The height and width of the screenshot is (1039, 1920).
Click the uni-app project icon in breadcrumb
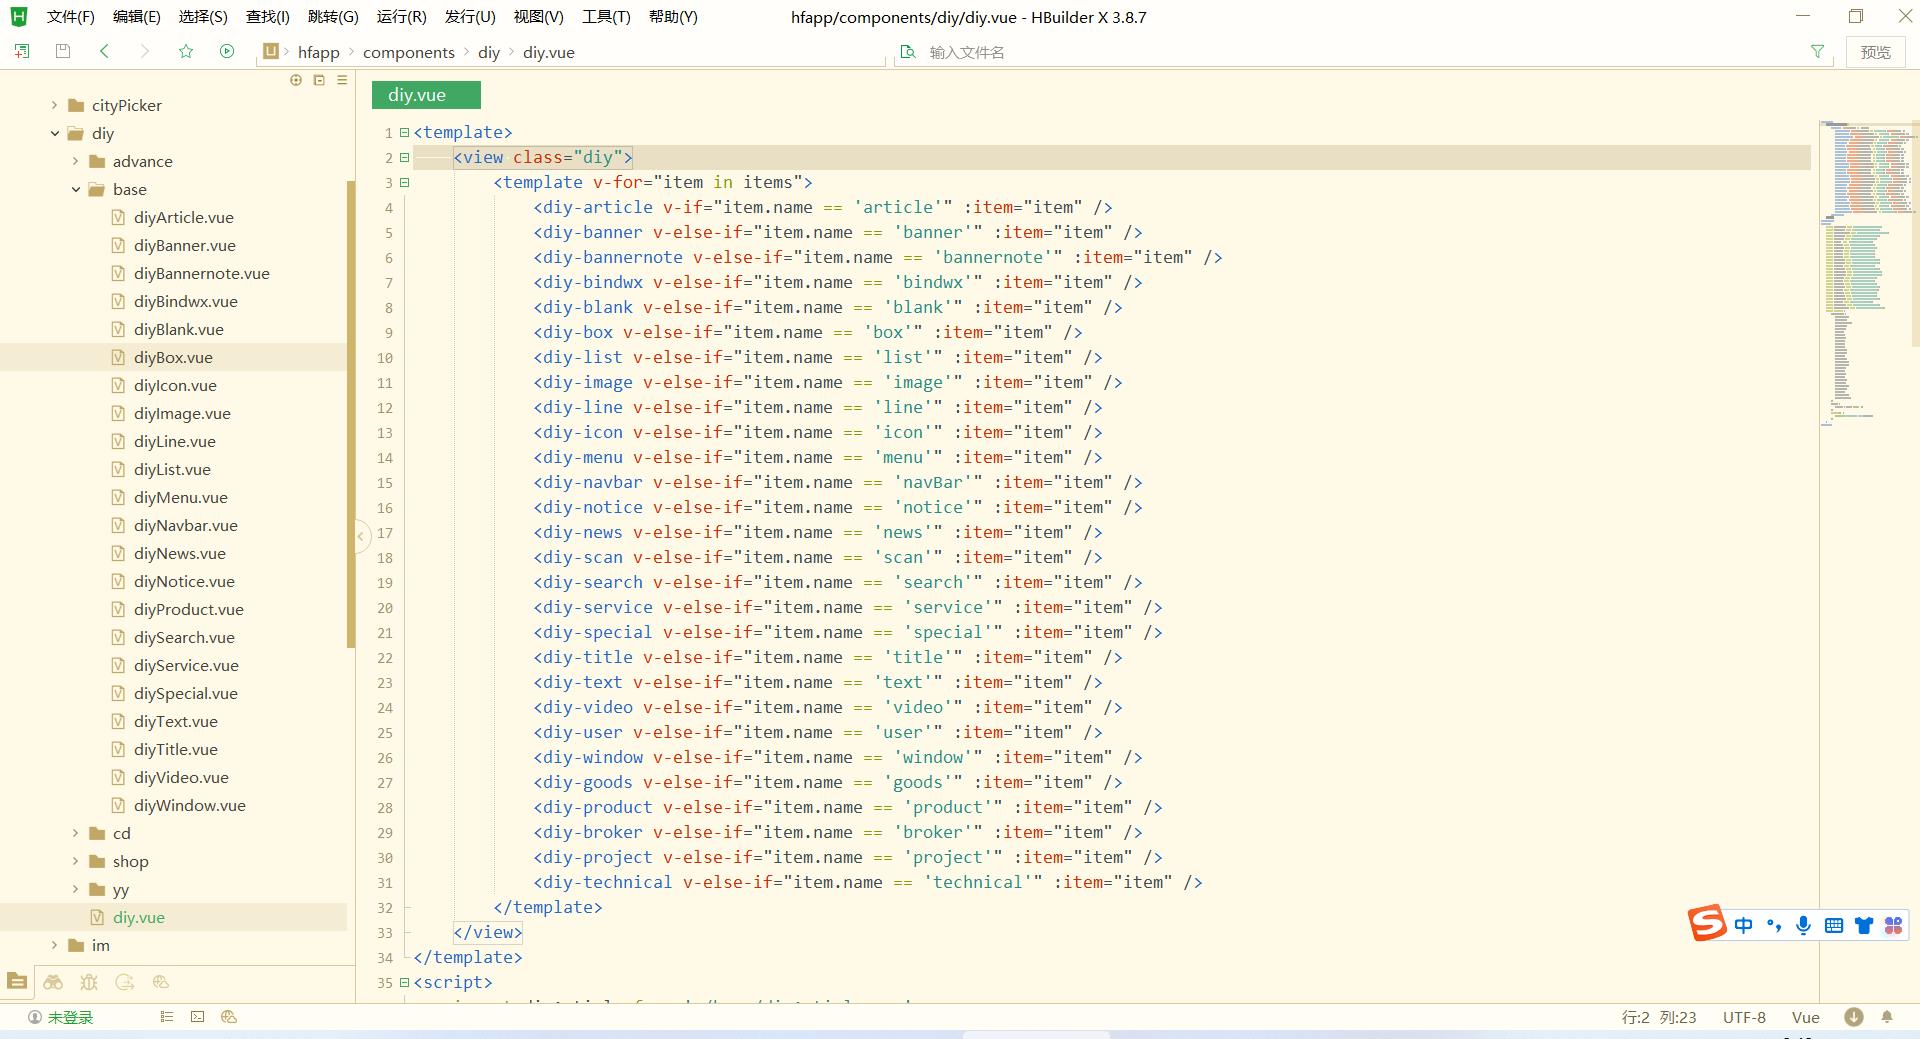[270, 51]
